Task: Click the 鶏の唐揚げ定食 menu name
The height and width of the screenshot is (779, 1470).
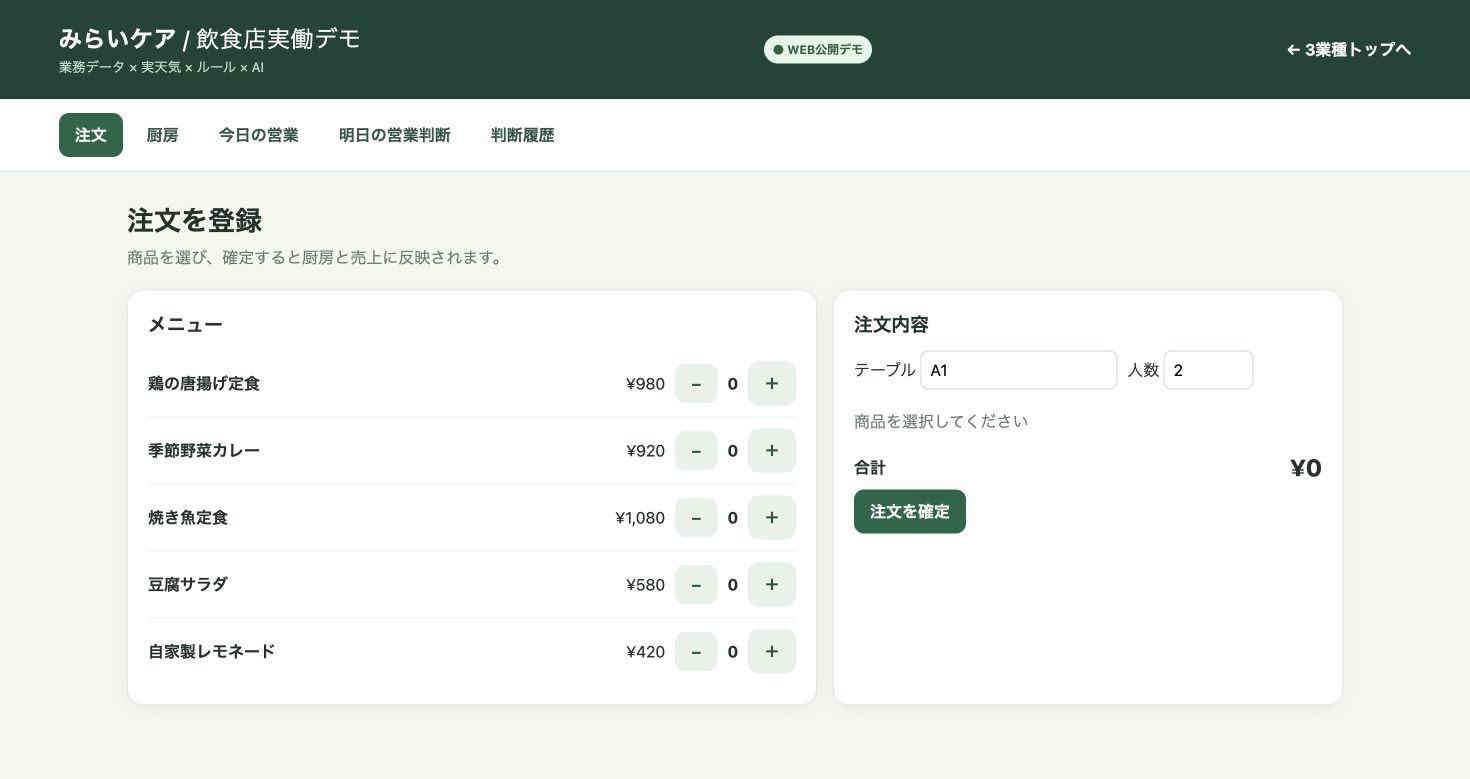Action: (x=204, y=384)
